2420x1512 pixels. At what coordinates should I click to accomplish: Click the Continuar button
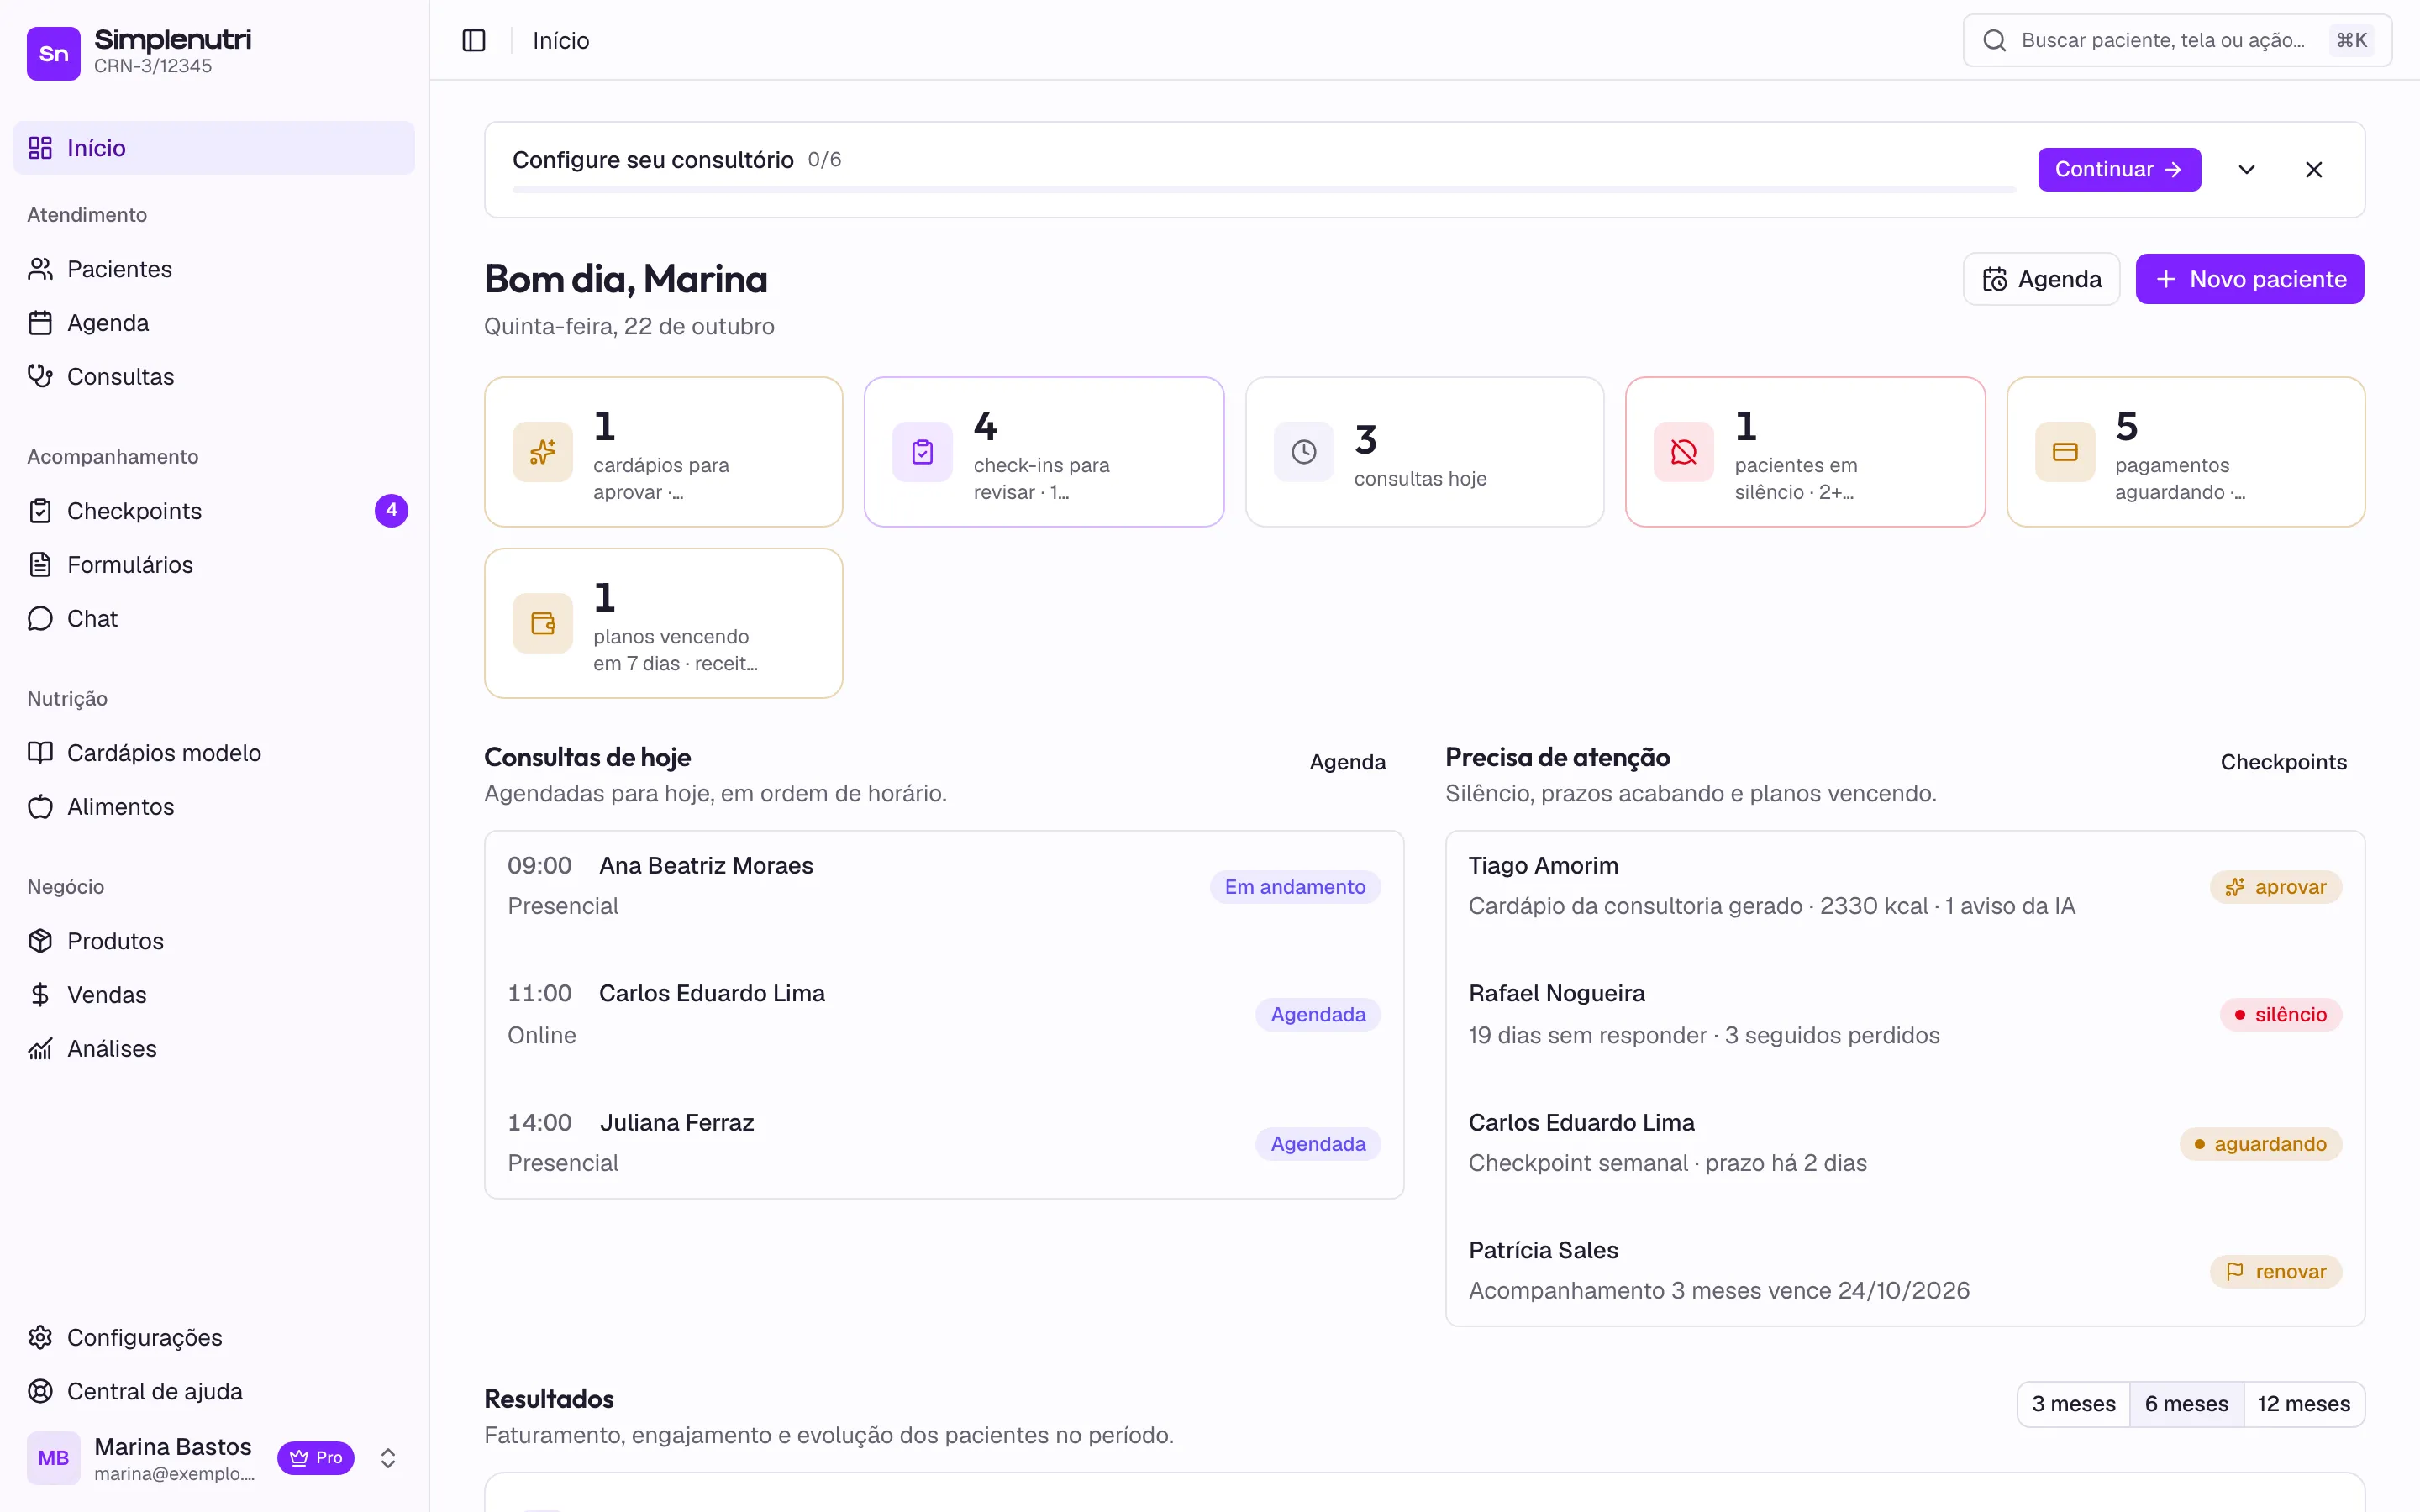pyautogui.click(x=2119, y=170)
